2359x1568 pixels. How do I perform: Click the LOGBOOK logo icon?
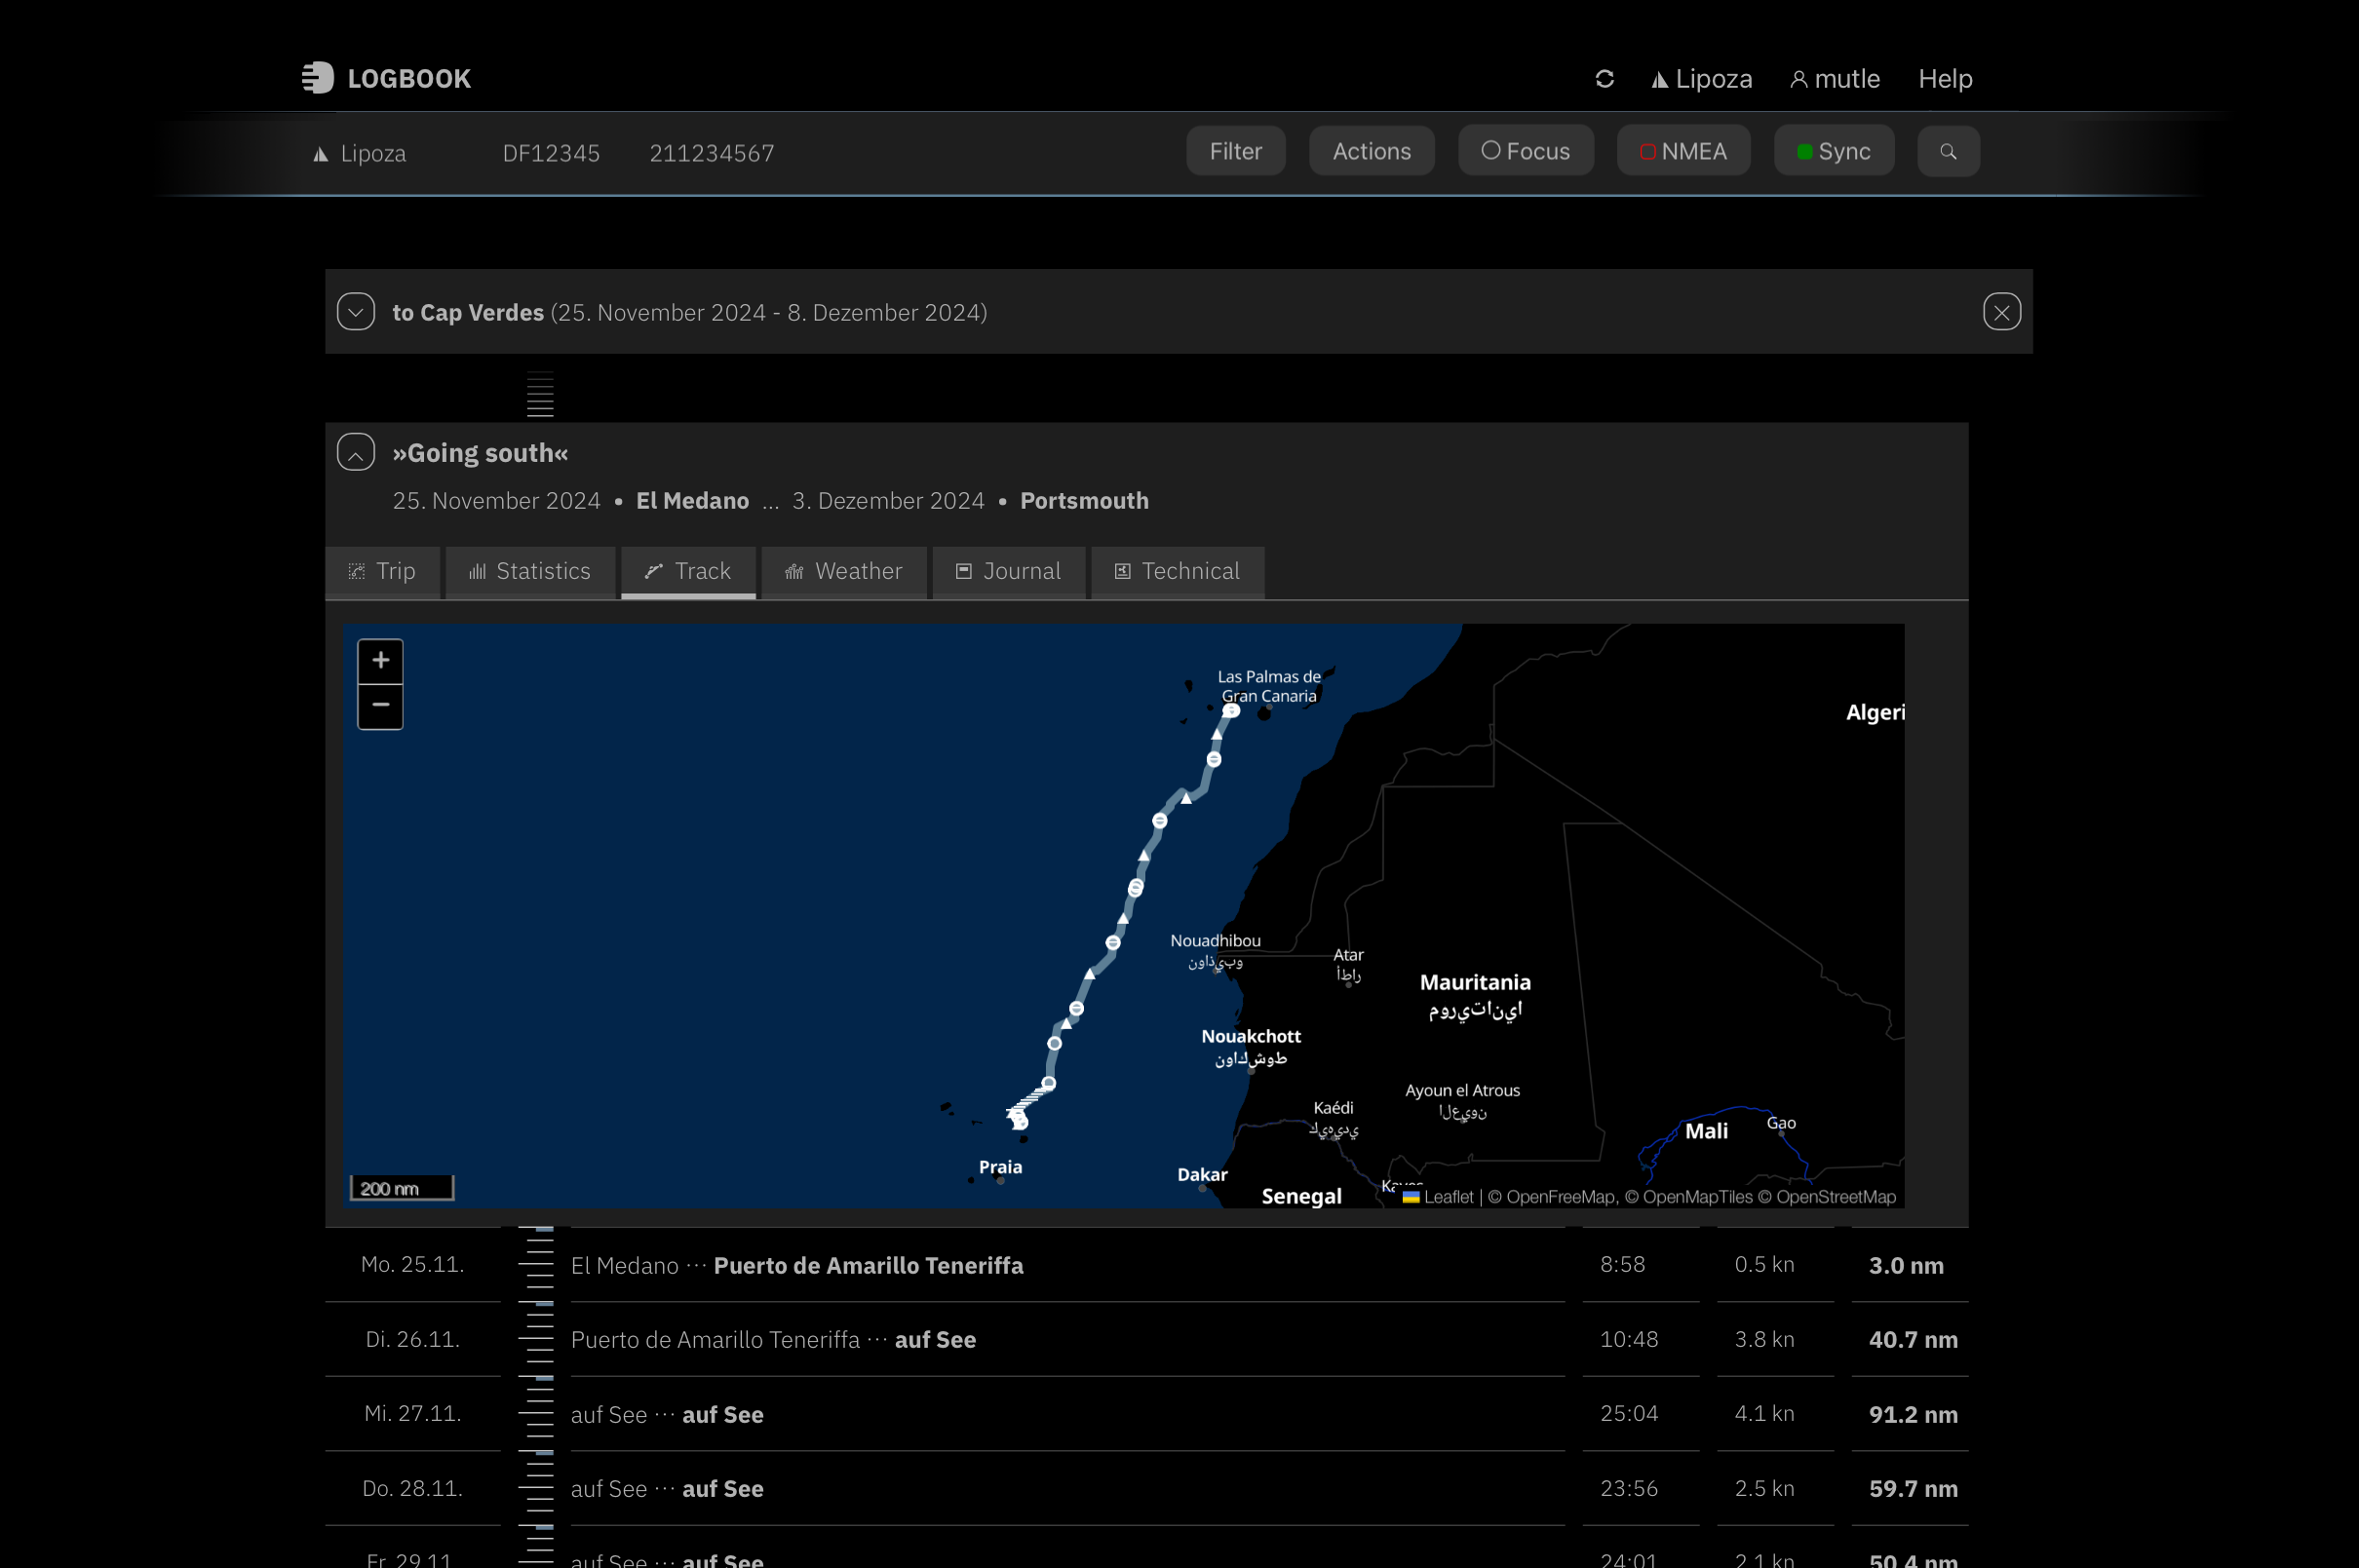click(319, 78)
